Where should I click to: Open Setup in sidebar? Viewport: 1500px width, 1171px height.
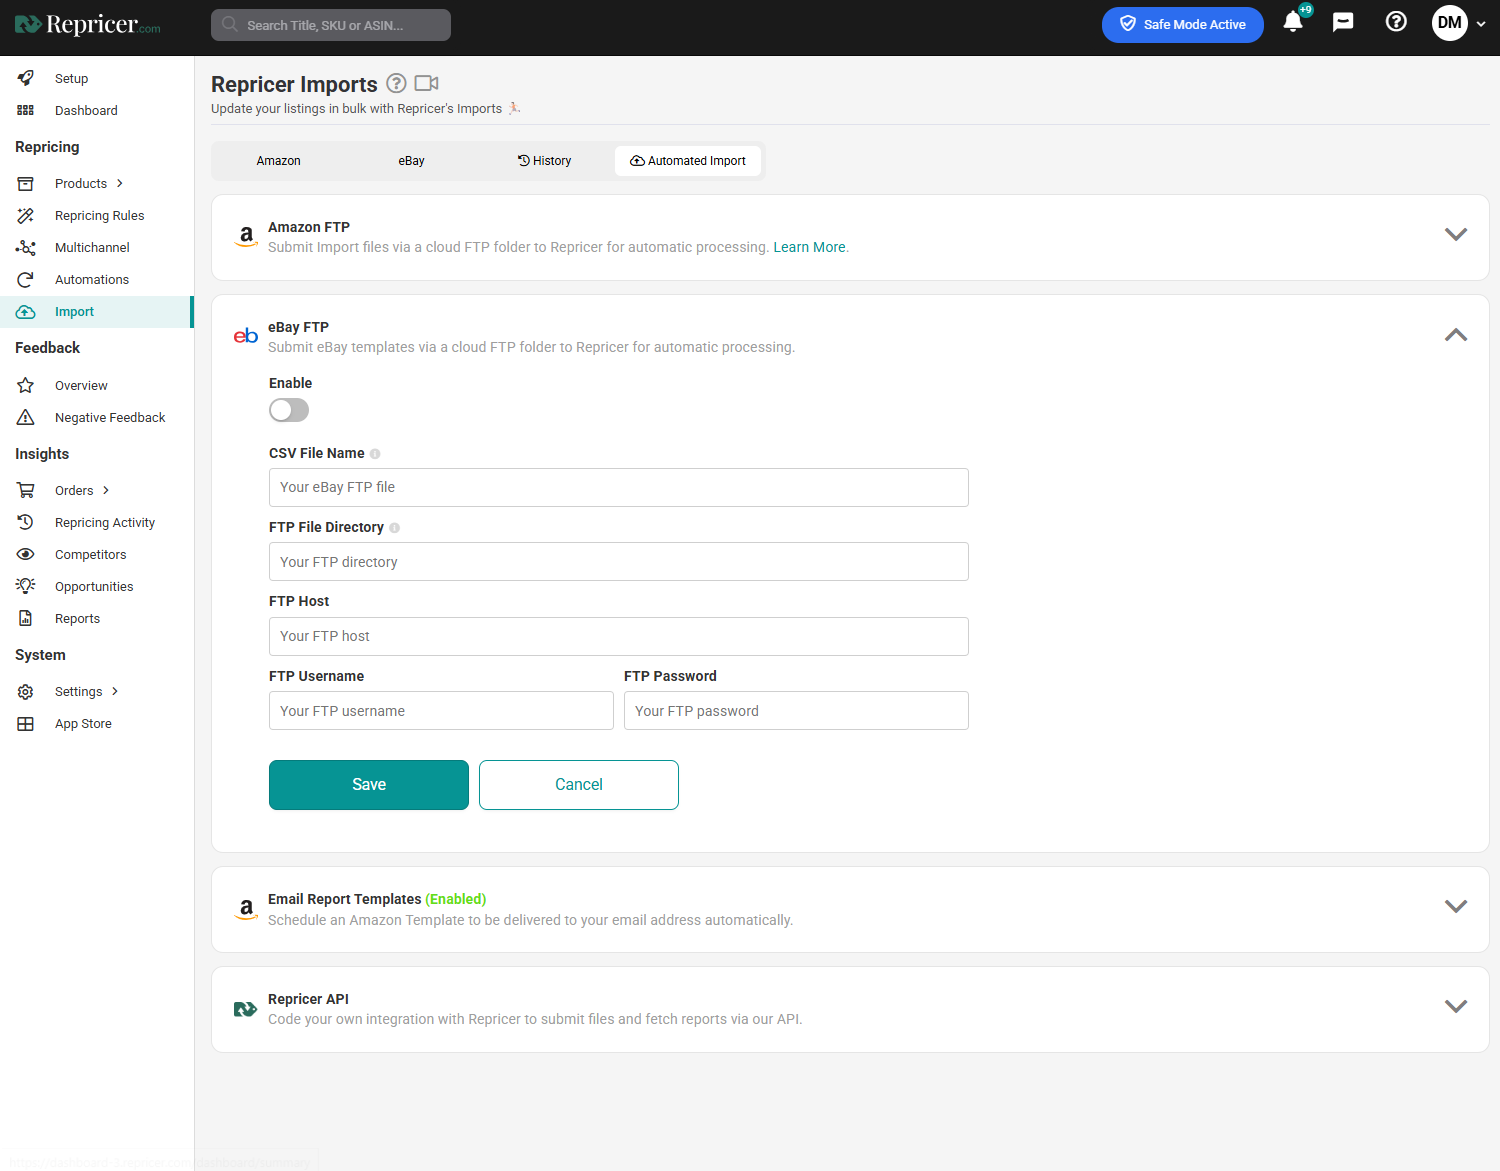point(71,79)
